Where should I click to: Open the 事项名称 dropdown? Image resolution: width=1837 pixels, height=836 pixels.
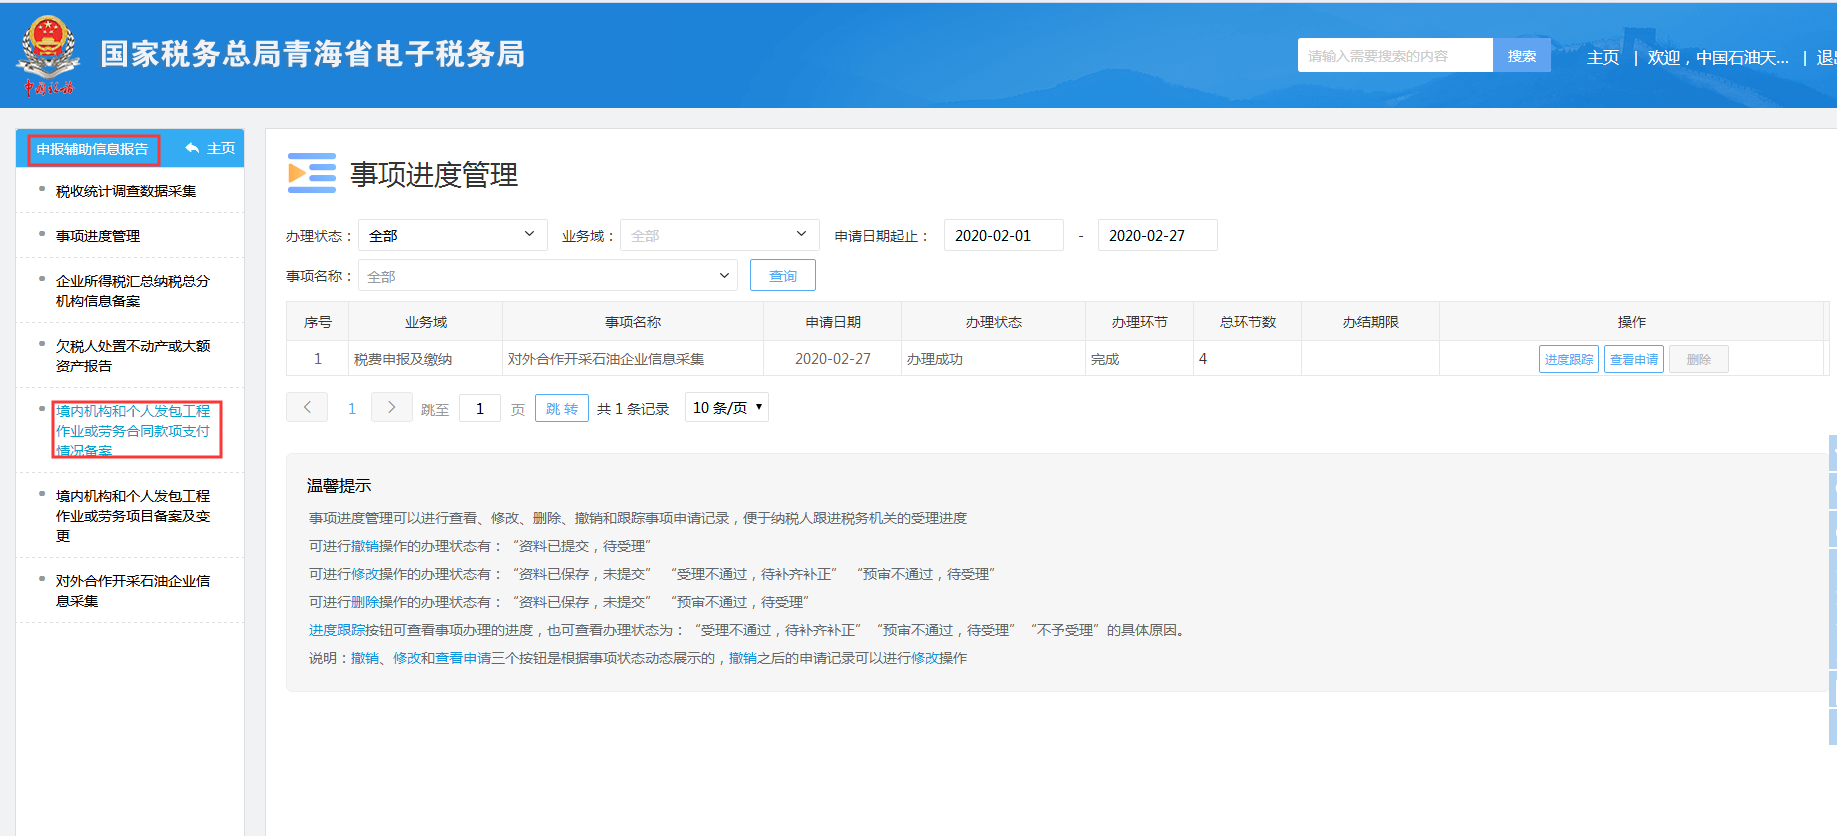(547, 276)
